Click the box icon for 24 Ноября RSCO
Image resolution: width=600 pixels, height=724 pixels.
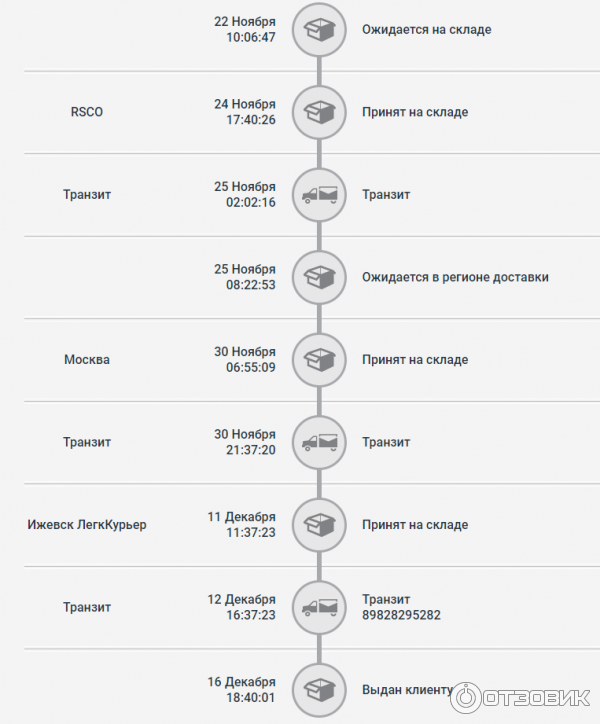tap(319, 112)
